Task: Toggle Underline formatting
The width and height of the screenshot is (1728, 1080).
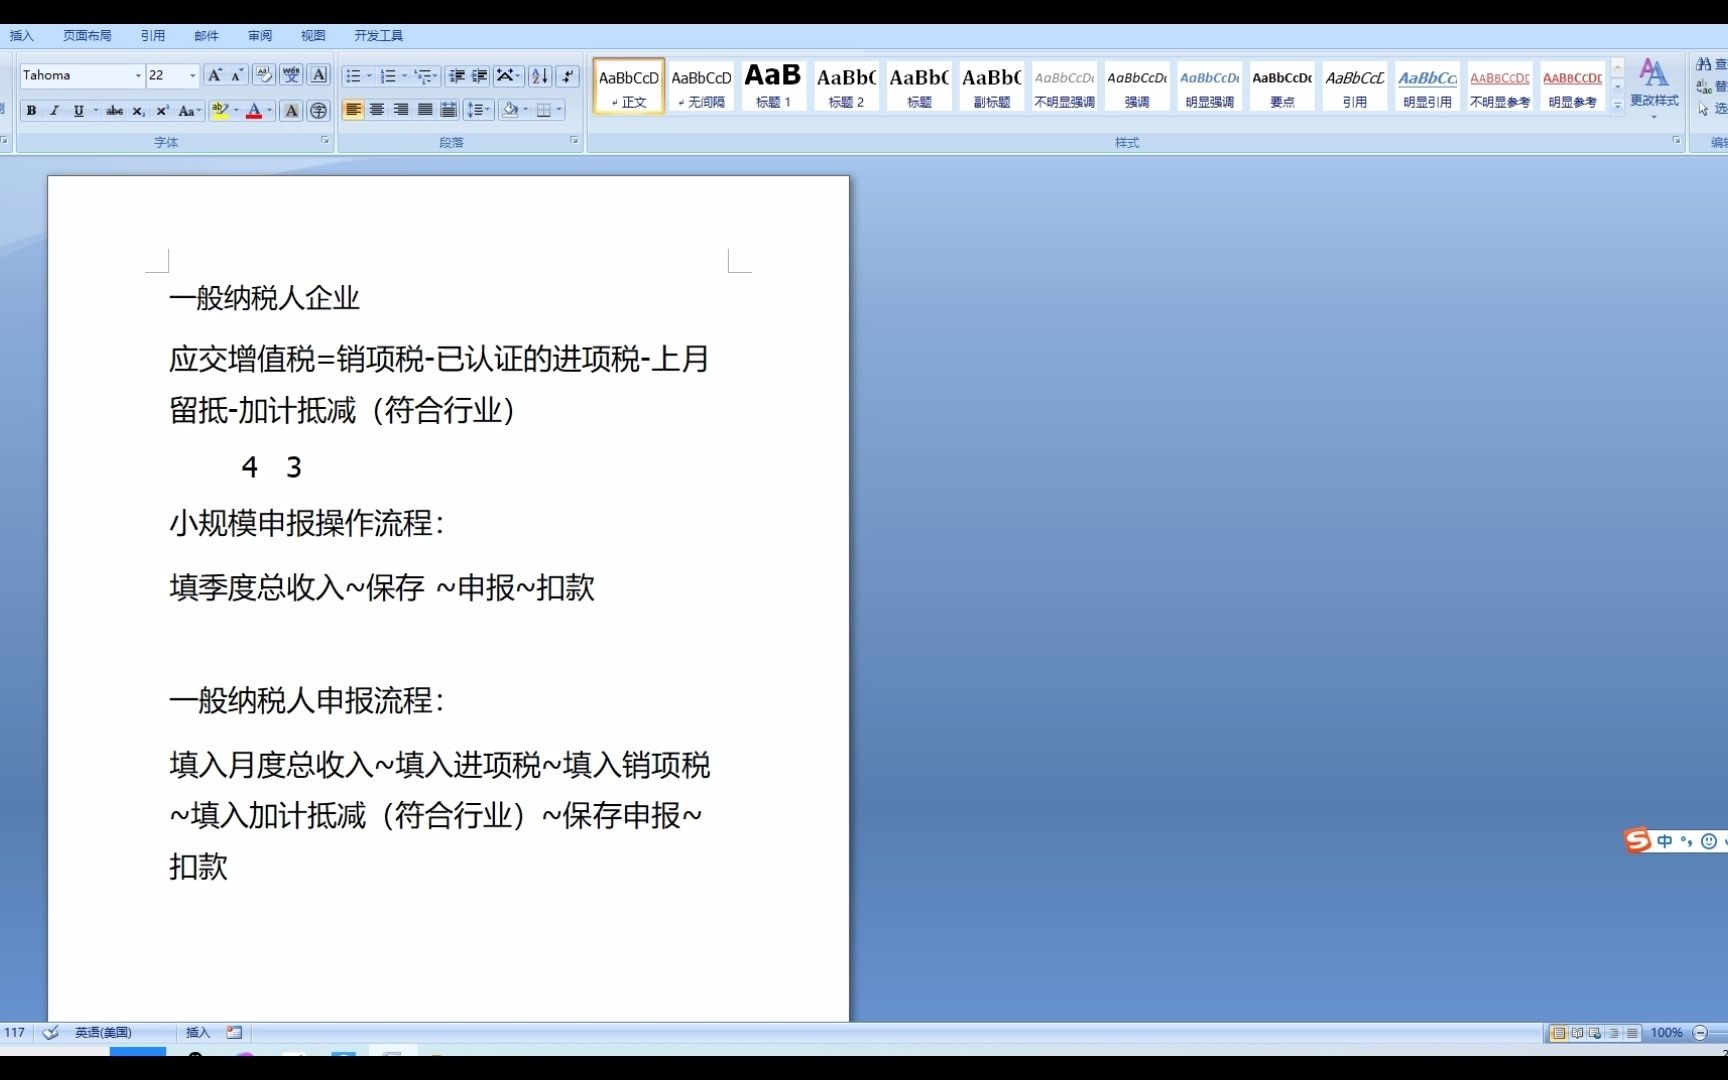Action: [78, 111]
